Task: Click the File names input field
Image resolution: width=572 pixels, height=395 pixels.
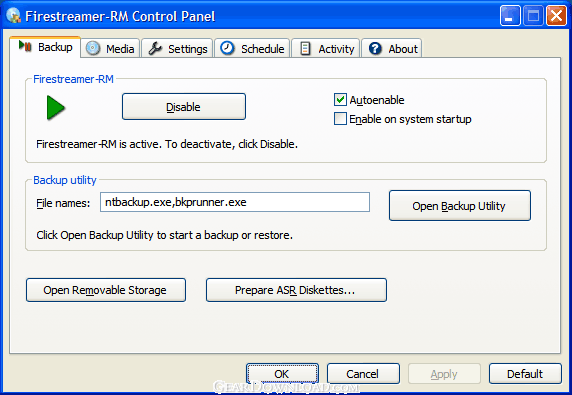Action: tap(235, 202)
